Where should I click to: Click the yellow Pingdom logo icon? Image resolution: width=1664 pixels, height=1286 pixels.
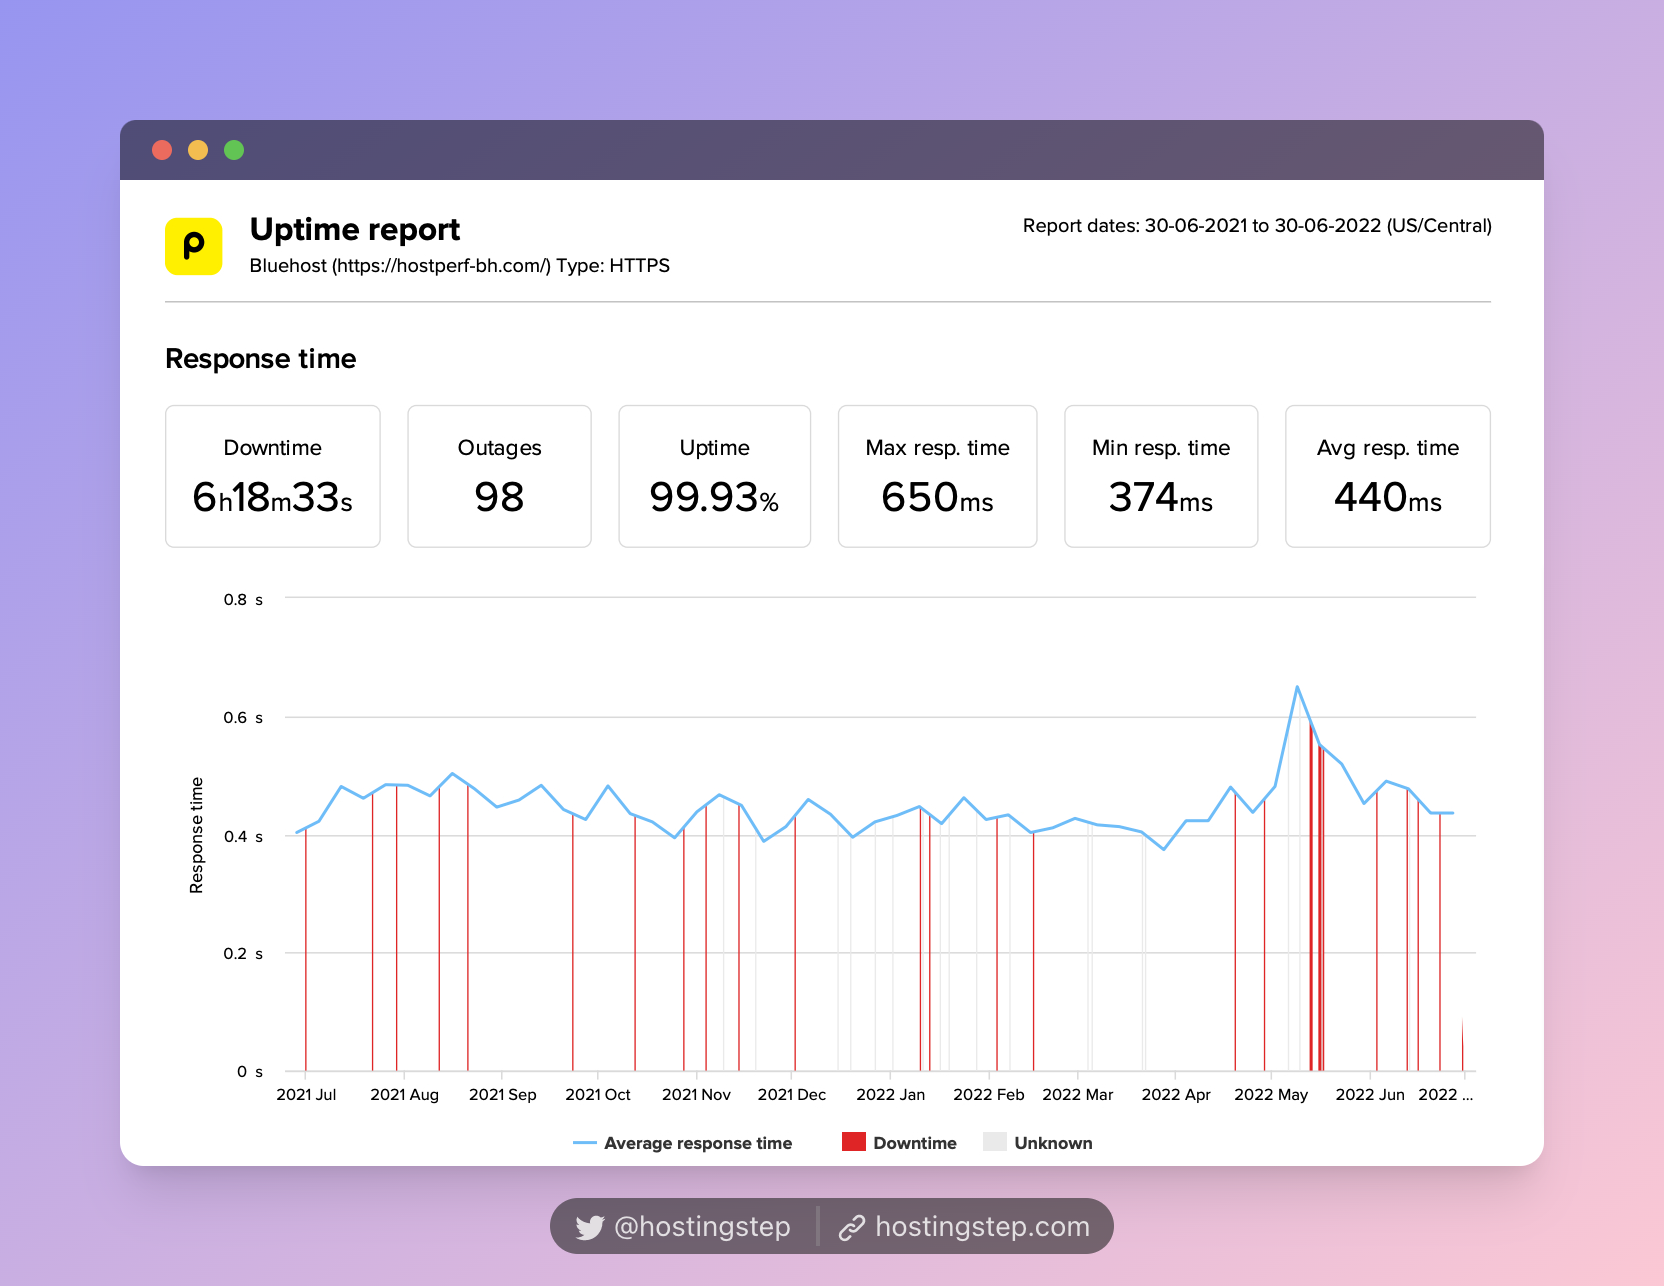tap(193, 246)
